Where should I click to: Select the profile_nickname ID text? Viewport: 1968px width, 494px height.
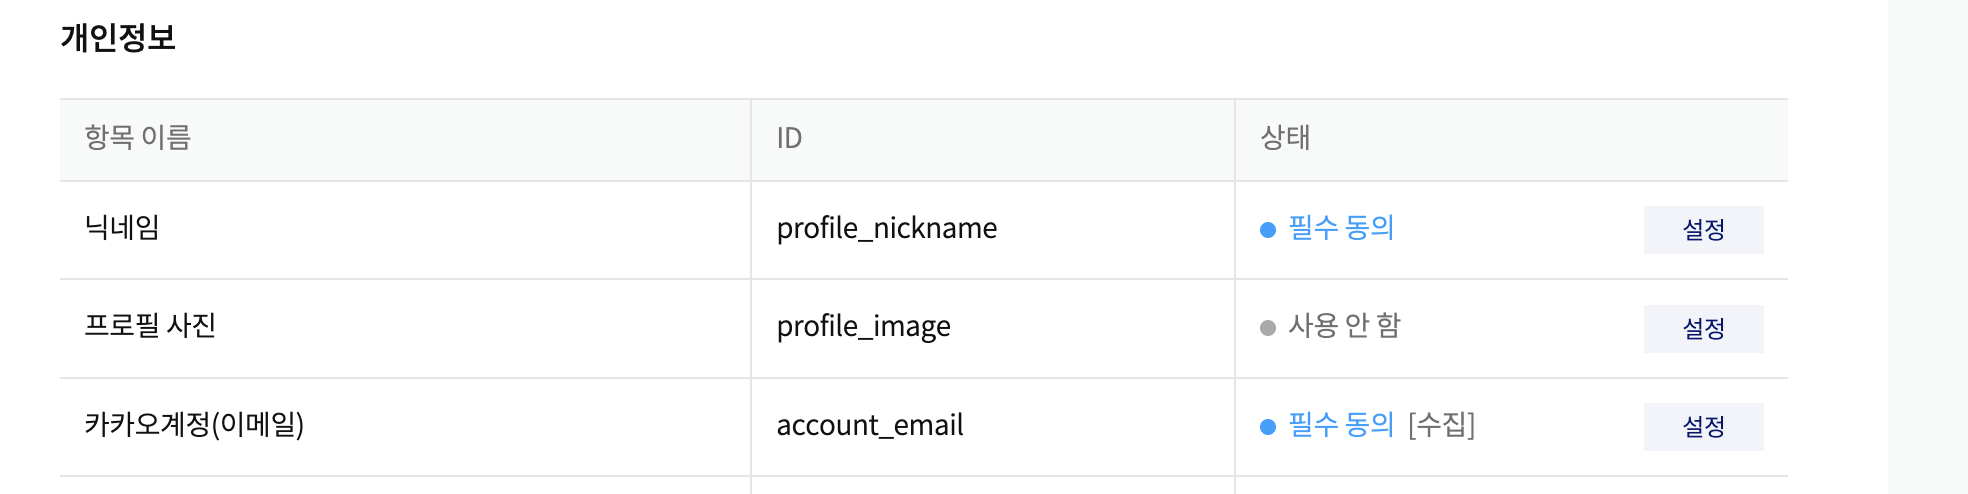(x=886, y=229)
